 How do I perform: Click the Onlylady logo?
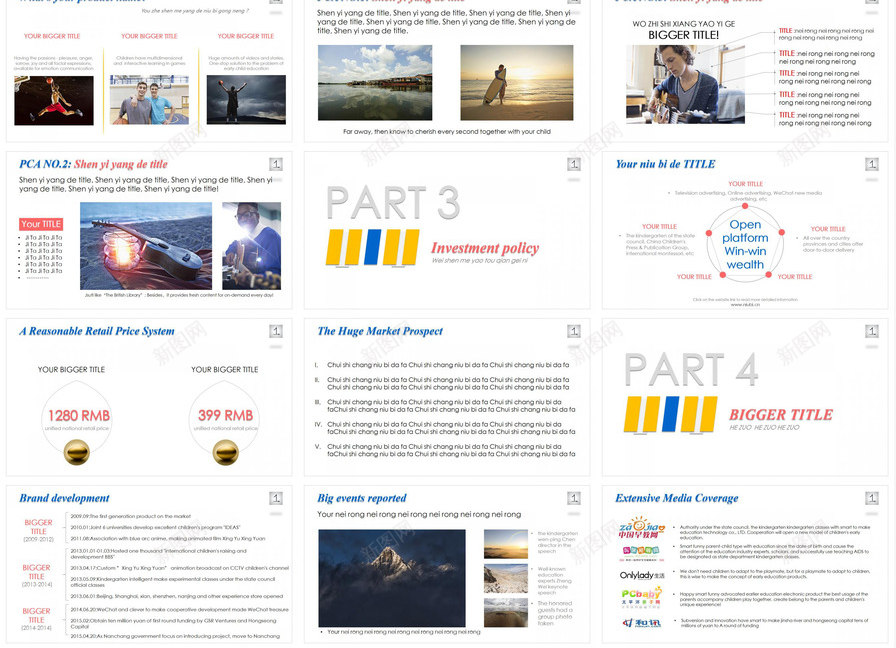coord(642,575)
